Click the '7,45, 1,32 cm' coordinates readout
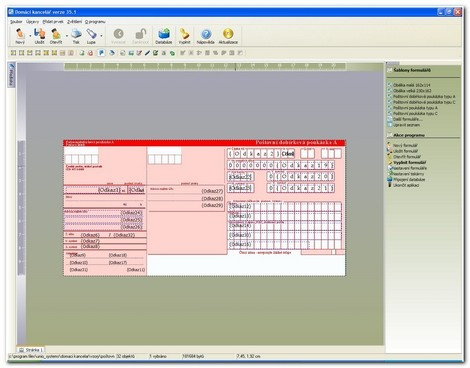 pos(249,356)
